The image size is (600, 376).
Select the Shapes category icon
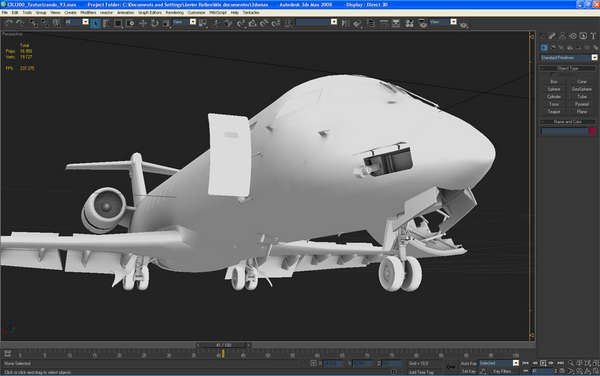[553, 47]
